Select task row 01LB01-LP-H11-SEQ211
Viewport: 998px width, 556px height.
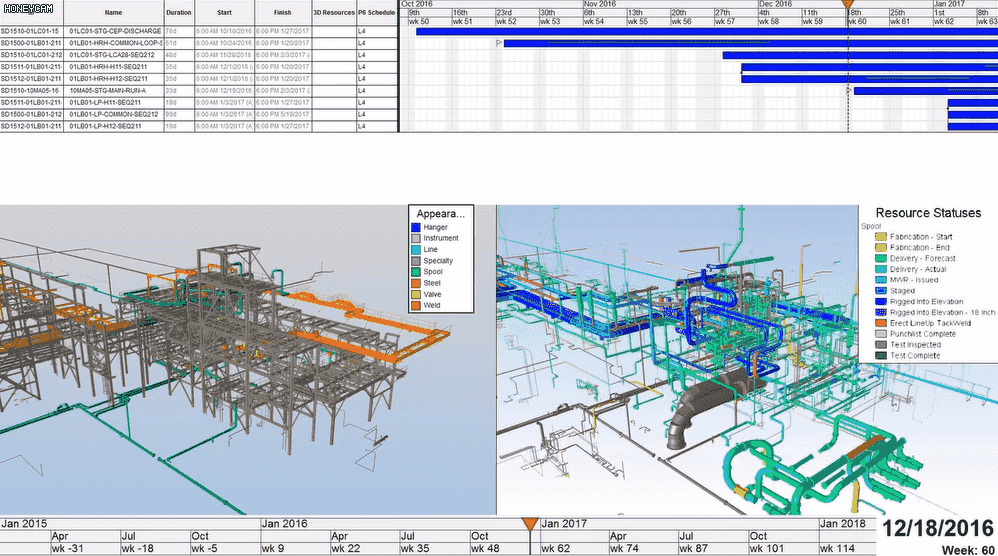(199, 102)
